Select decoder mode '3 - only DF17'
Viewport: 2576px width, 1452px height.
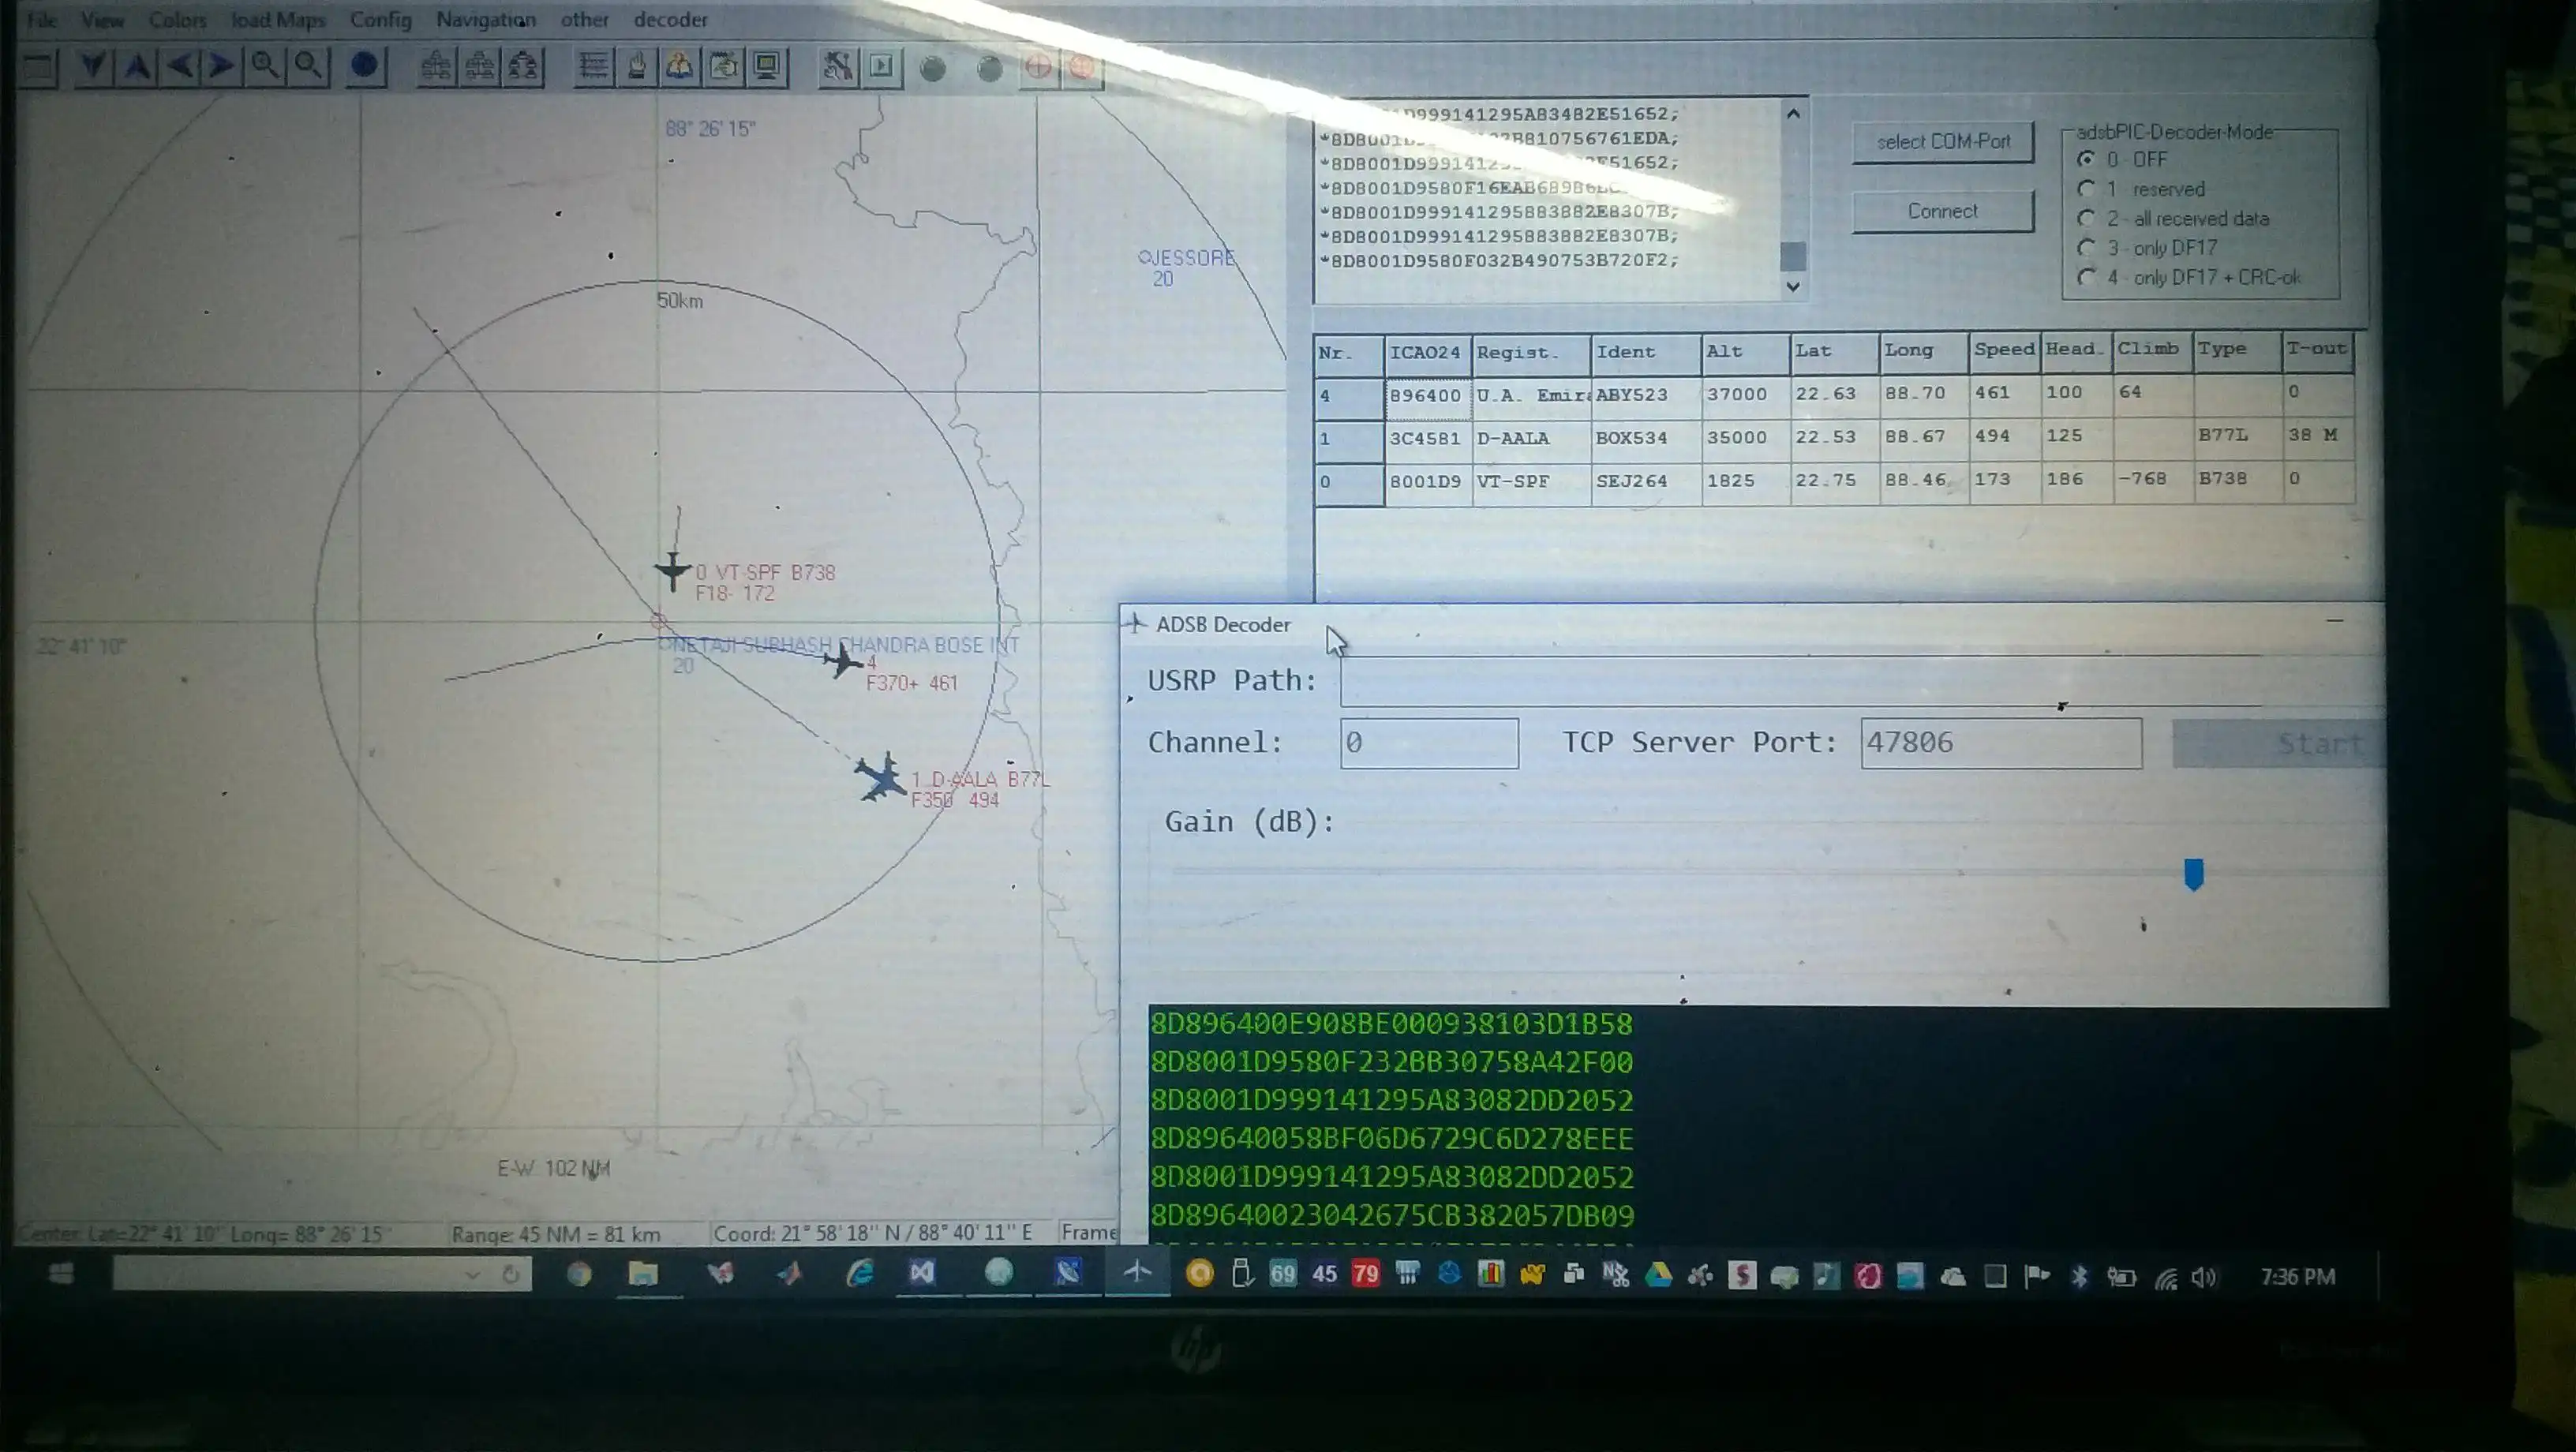point(2086,248)
